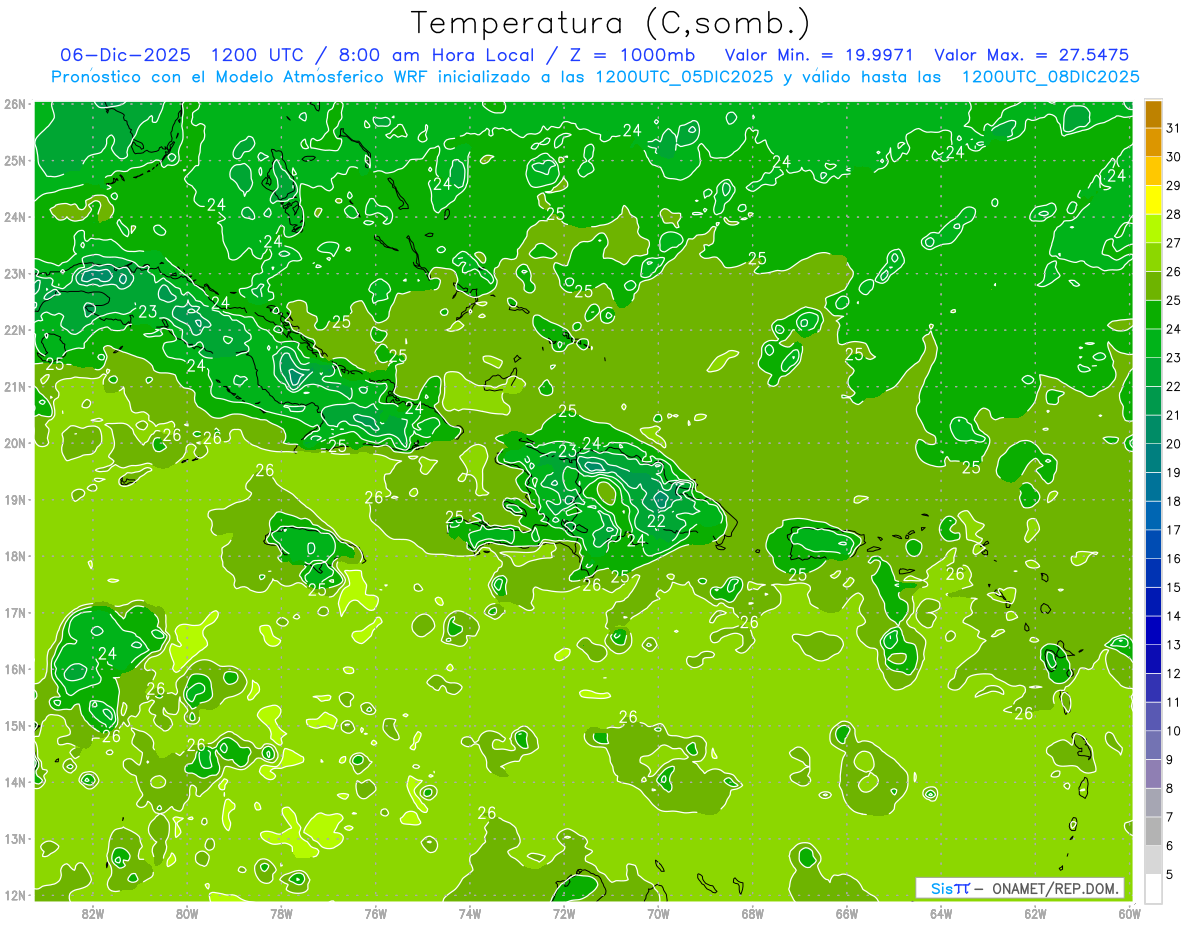Click the 60W longitude axis label
The width and height of the screenshot is (1200, 927).
tap(1129, 914)
